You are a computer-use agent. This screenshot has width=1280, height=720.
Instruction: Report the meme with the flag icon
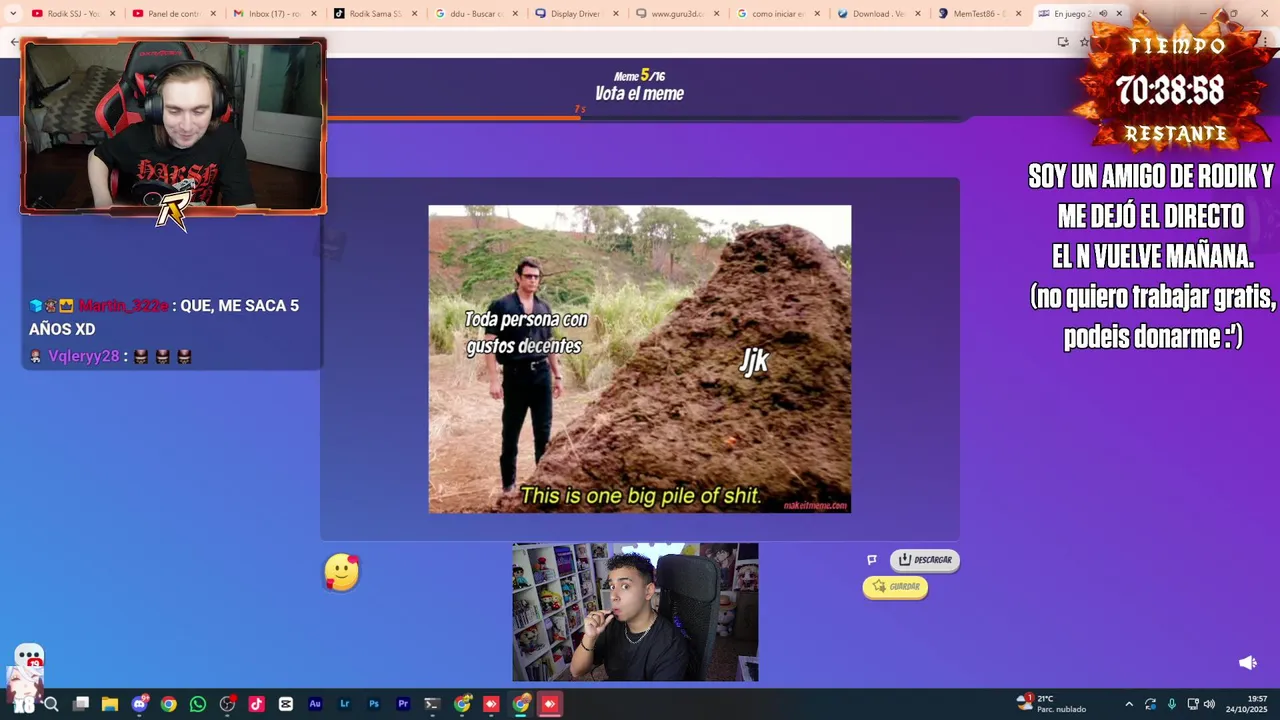872,560
